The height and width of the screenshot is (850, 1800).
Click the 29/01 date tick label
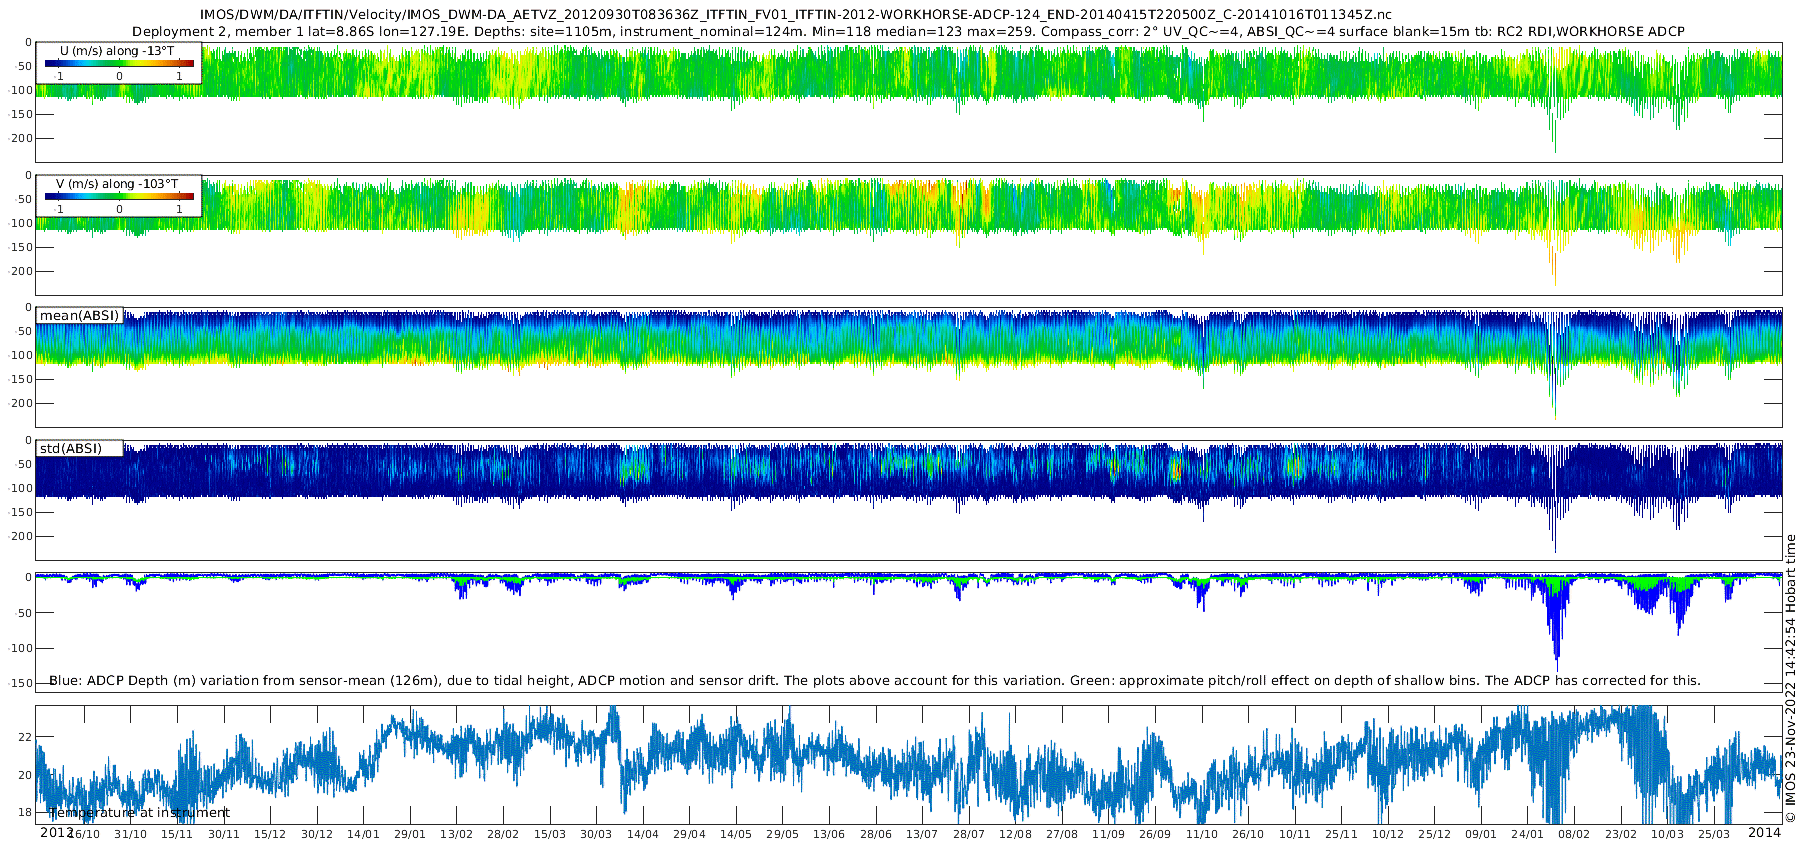(410, 835)
